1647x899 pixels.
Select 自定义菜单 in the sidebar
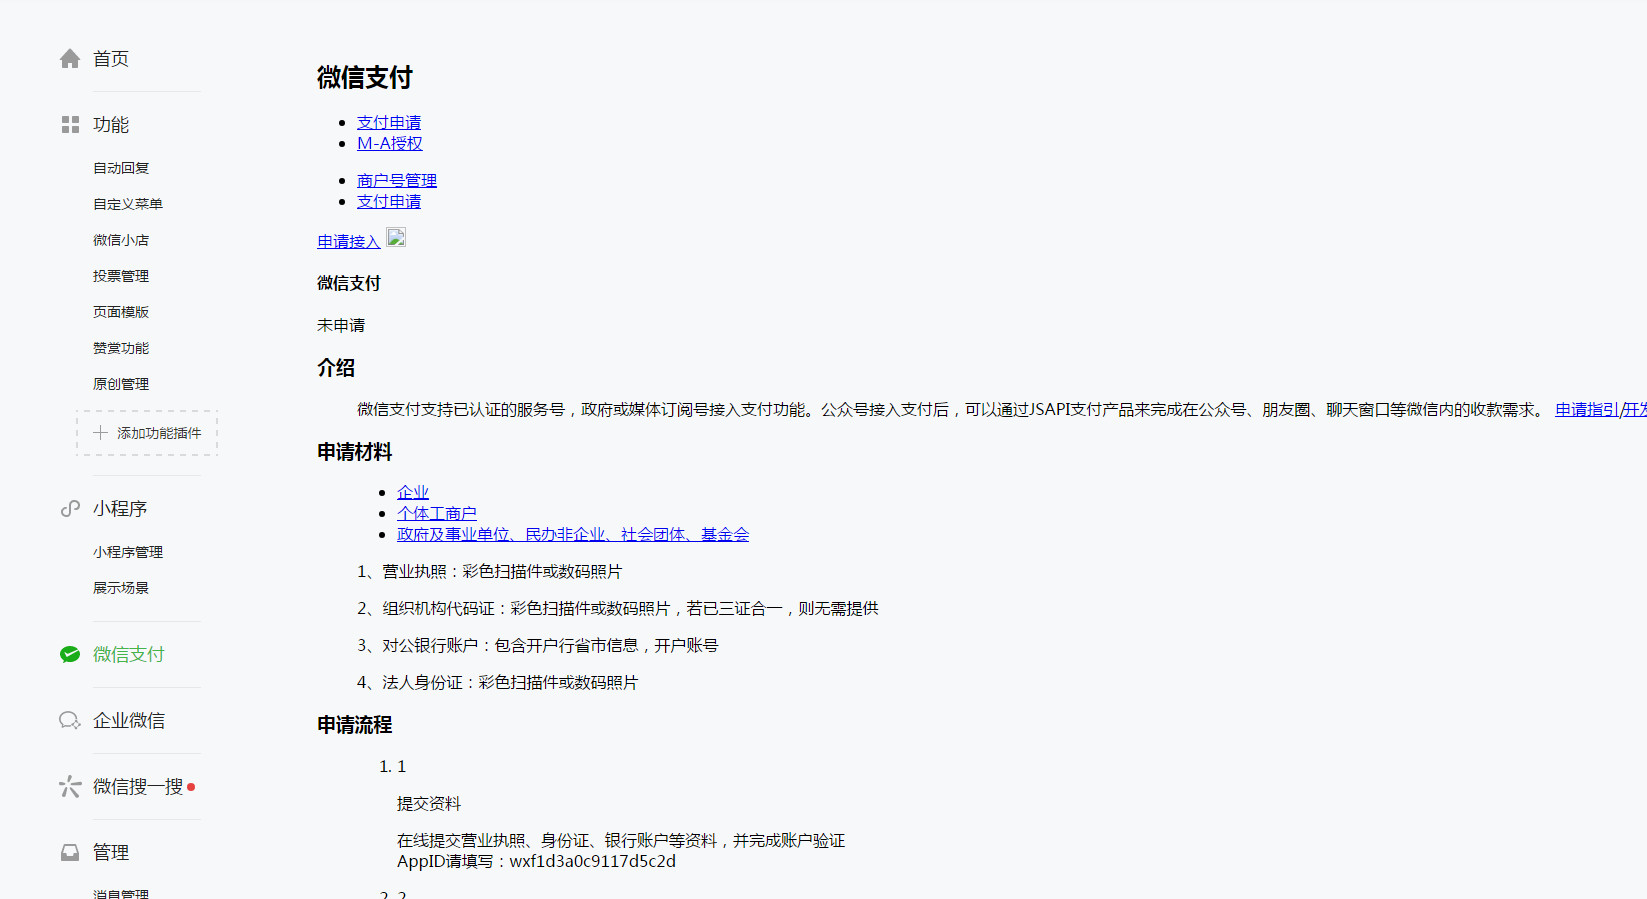coord(128,204)
